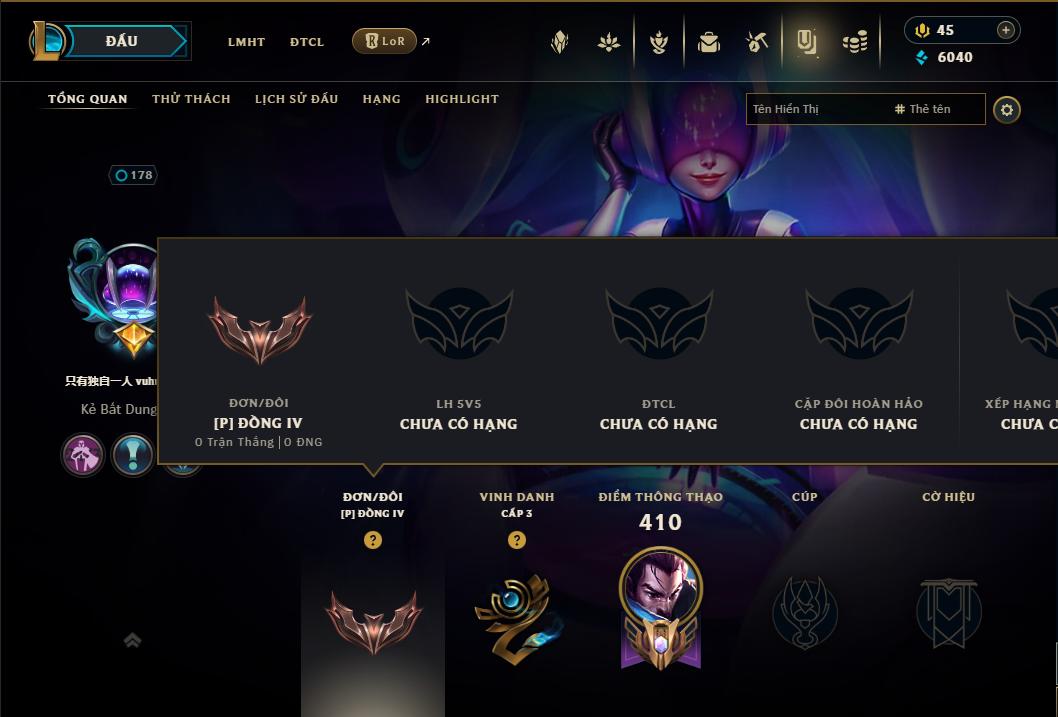Select the ĐTCL game menu item
Screen dimensions: 1058x717
pos(307,42)
